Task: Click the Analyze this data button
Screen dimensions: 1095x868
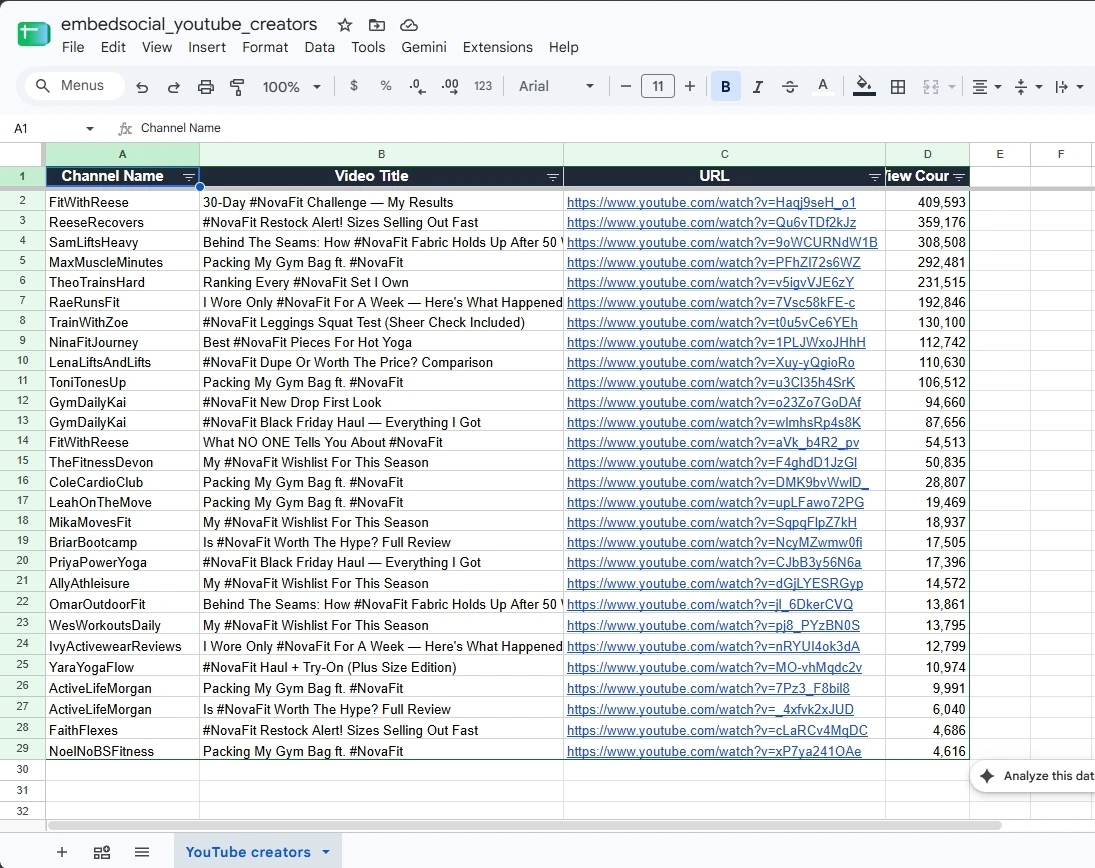Action: pyautogui.click(x=1034, y=776)
